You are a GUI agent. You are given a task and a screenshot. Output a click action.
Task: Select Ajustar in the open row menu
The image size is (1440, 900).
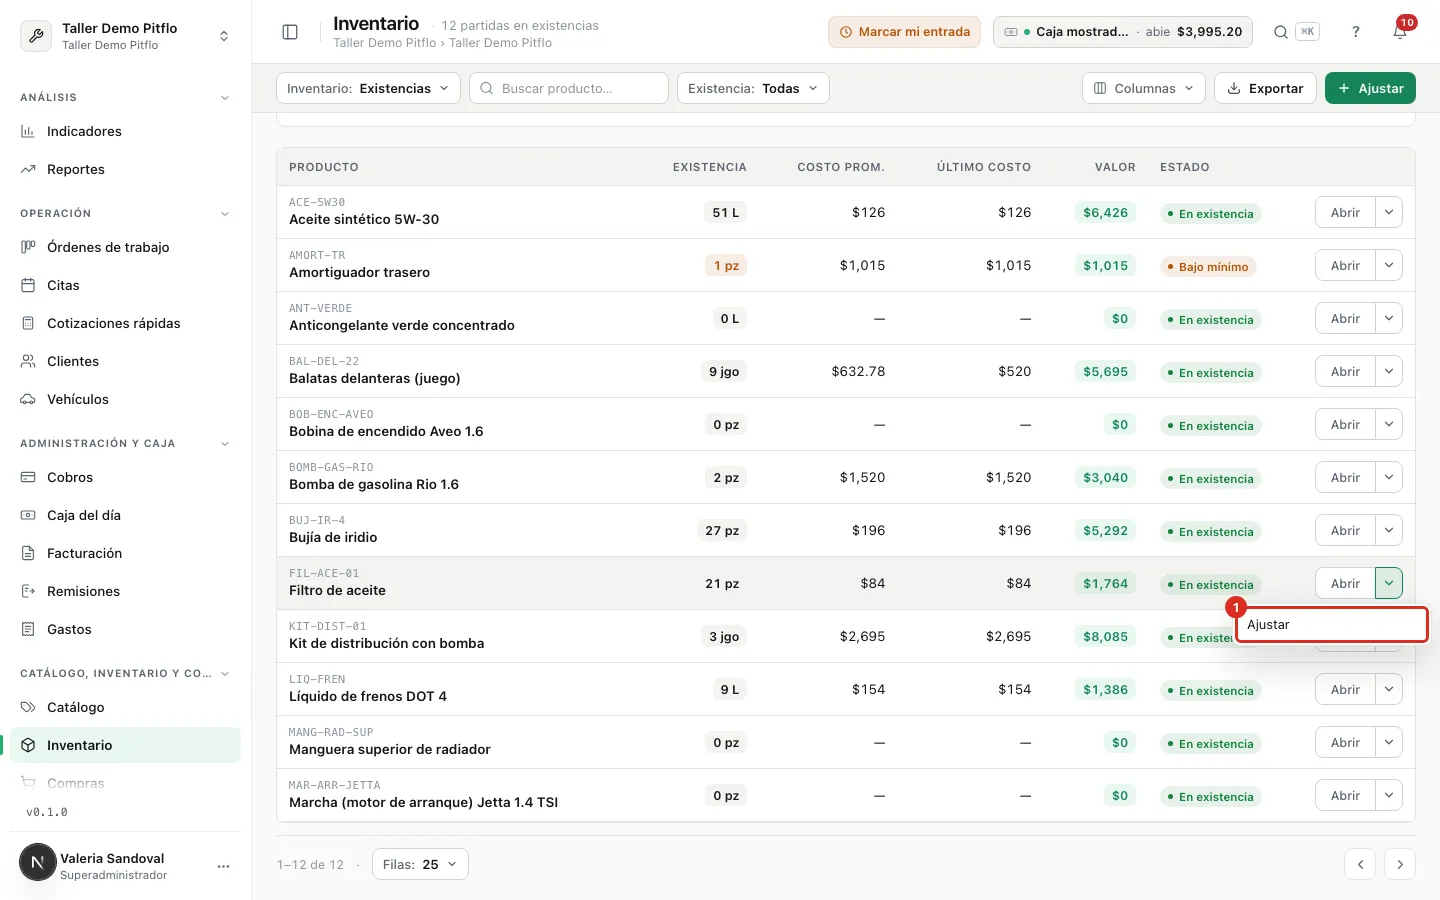pyautogui.click(x=1332, y=624)
